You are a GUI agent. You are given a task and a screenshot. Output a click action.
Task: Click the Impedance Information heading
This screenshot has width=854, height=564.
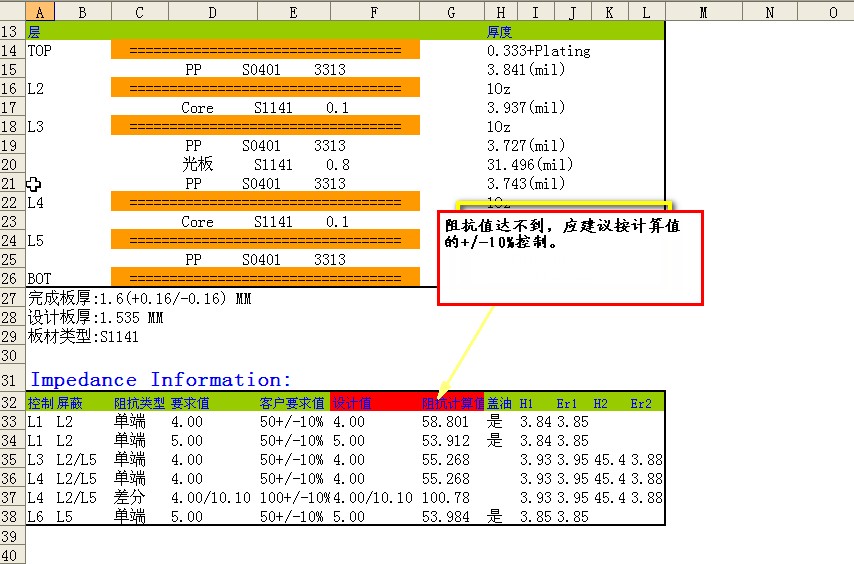(x=161, y=379)
